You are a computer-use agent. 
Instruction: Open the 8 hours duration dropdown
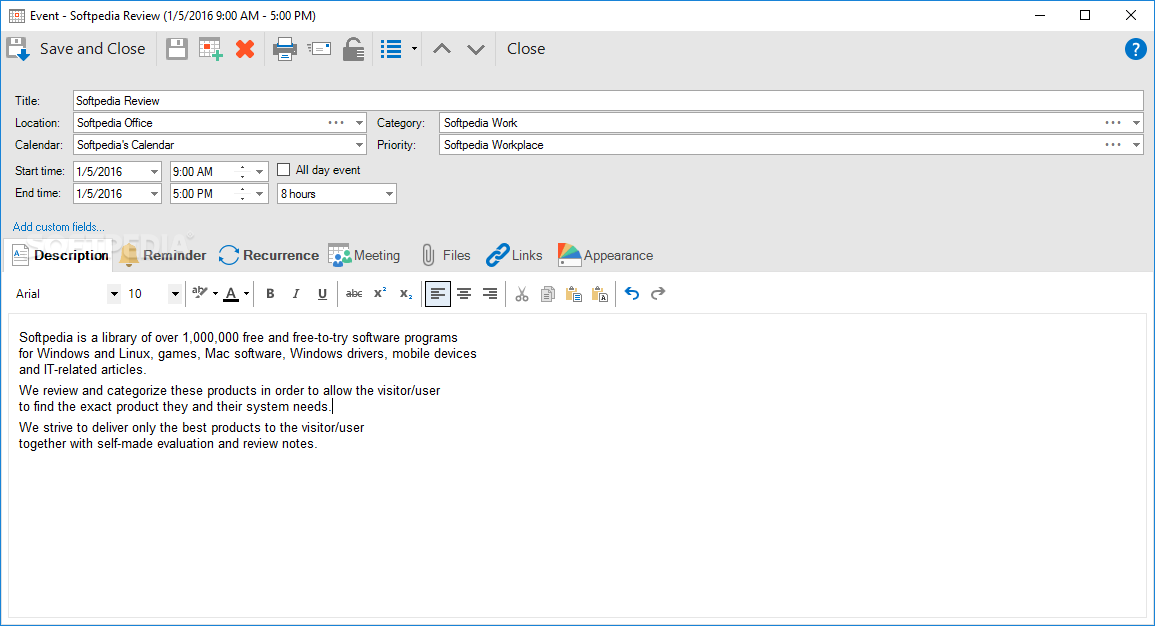(389, 194)
